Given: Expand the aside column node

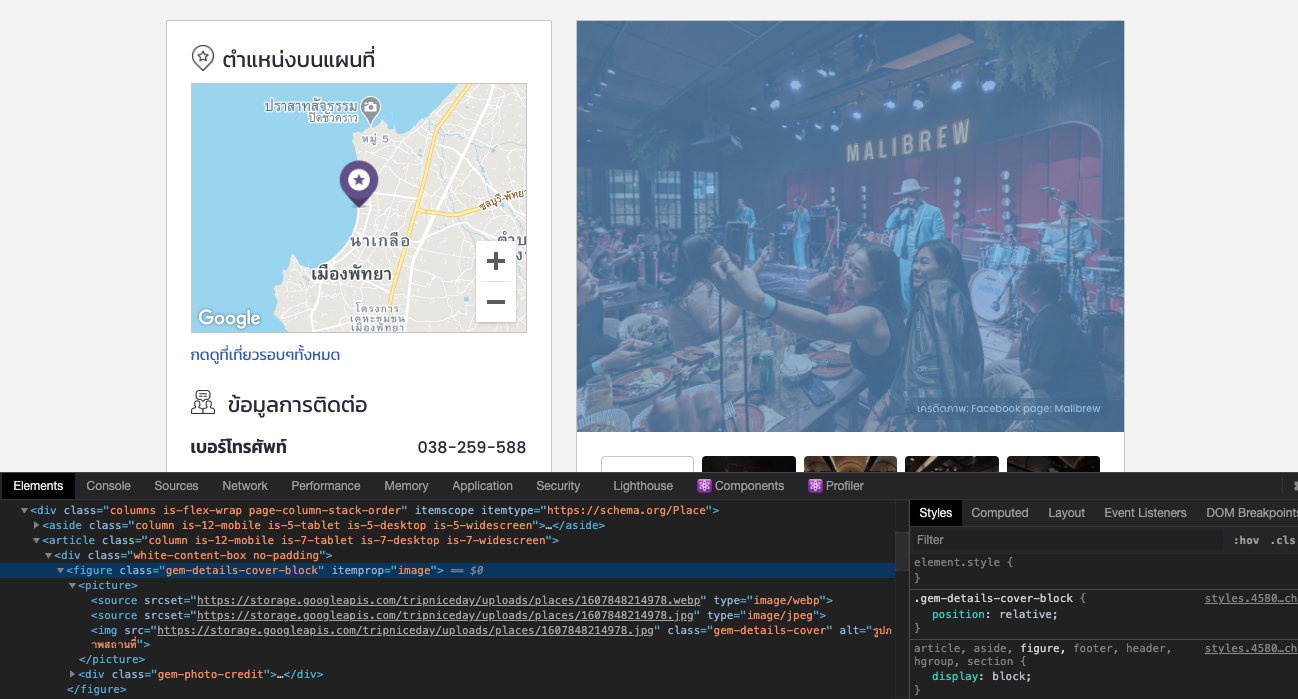Looking at the screenshot, I should coord(36,525).
